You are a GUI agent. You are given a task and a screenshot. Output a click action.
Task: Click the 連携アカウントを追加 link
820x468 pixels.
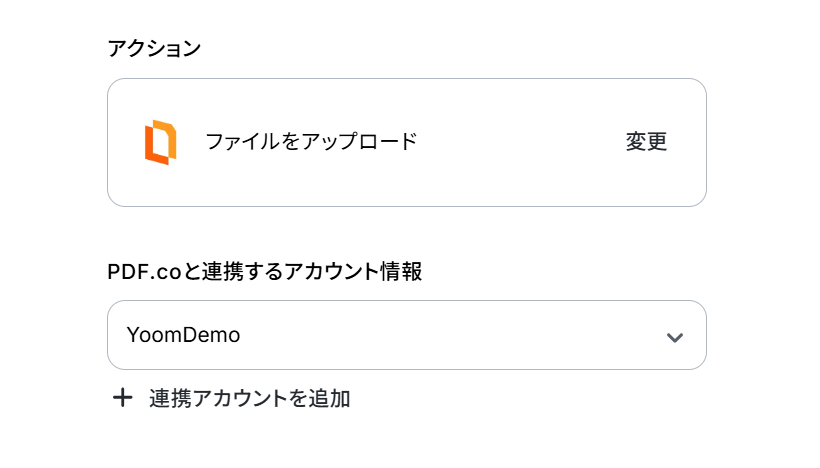tap(249, 398)
